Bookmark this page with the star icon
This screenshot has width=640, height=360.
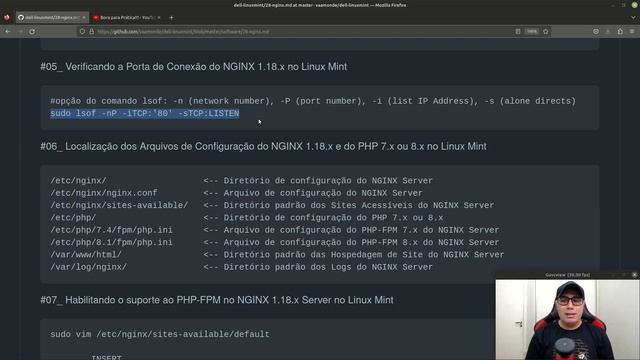coord(546,31)
